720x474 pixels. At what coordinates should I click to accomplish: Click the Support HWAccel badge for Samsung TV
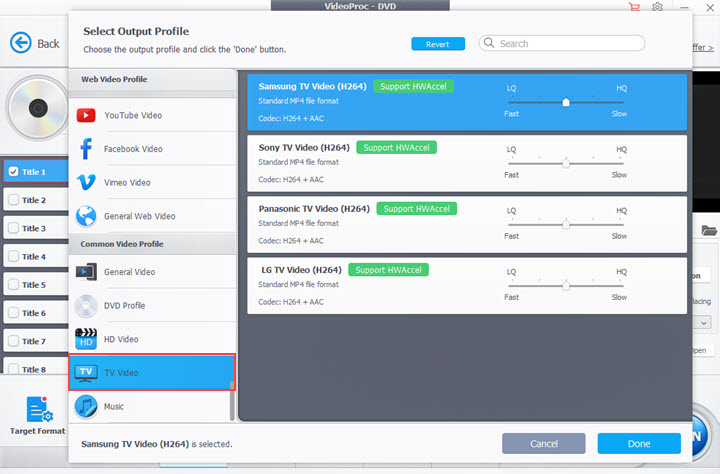413,86
